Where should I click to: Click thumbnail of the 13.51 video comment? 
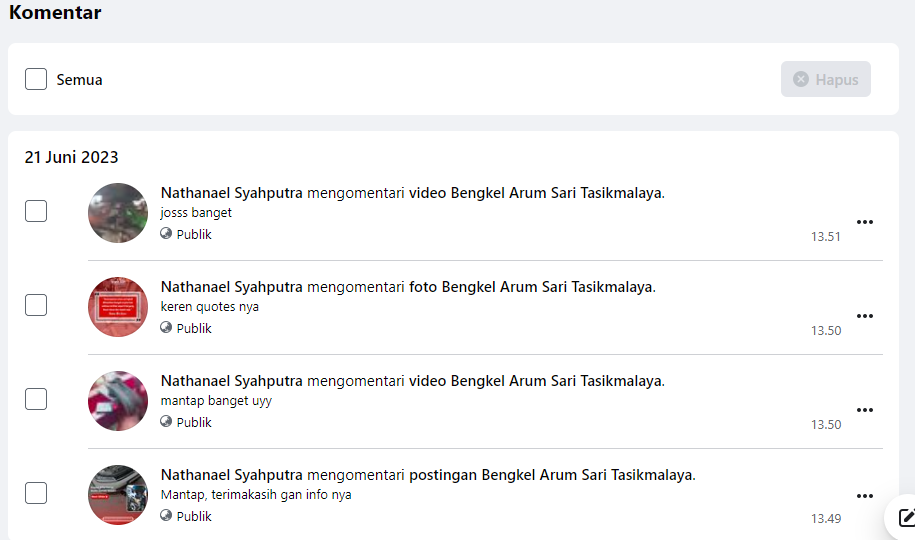tap(118, 213)
